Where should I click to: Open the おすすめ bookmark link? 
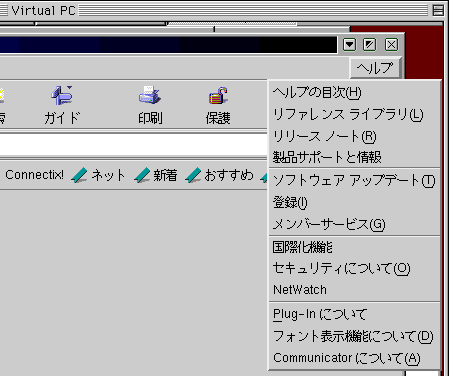coord(219,175)
